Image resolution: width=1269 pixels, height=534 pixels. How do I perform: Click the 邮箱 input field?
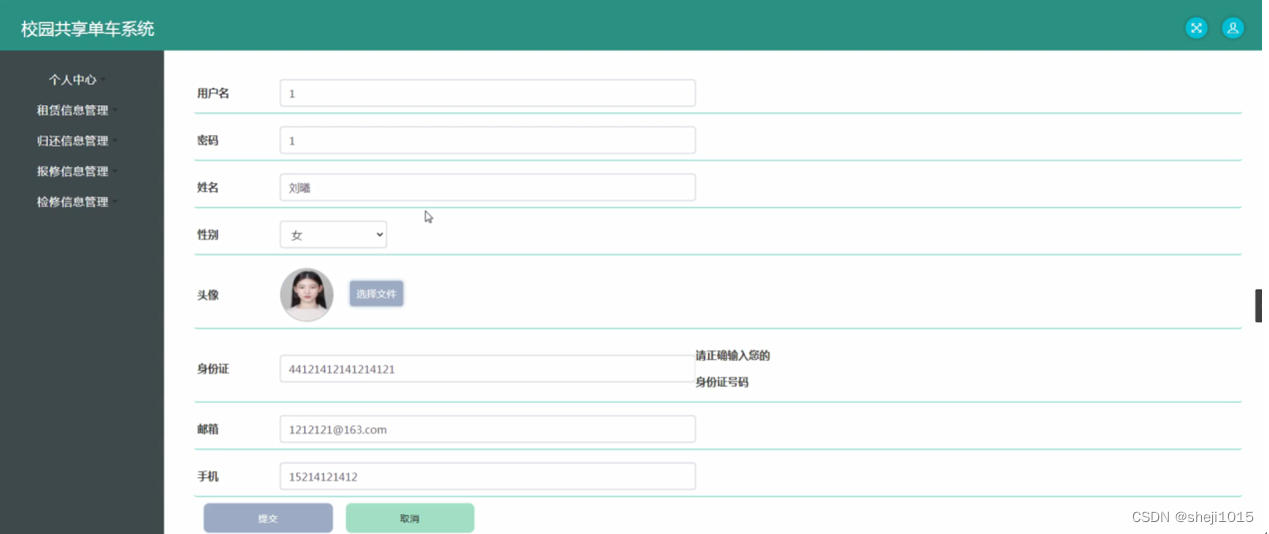pyautogui.click(x=487, y=429)
